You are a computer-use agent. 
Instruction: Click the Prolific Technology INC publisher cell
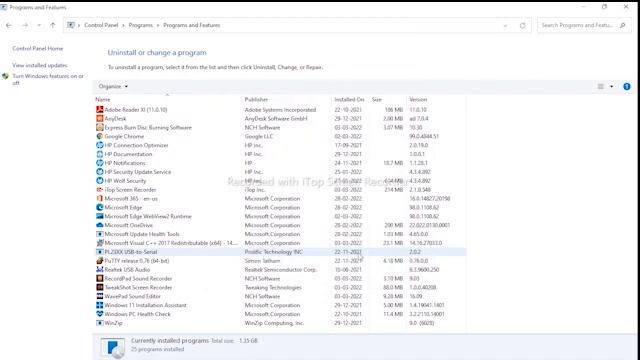pos(273,252)
